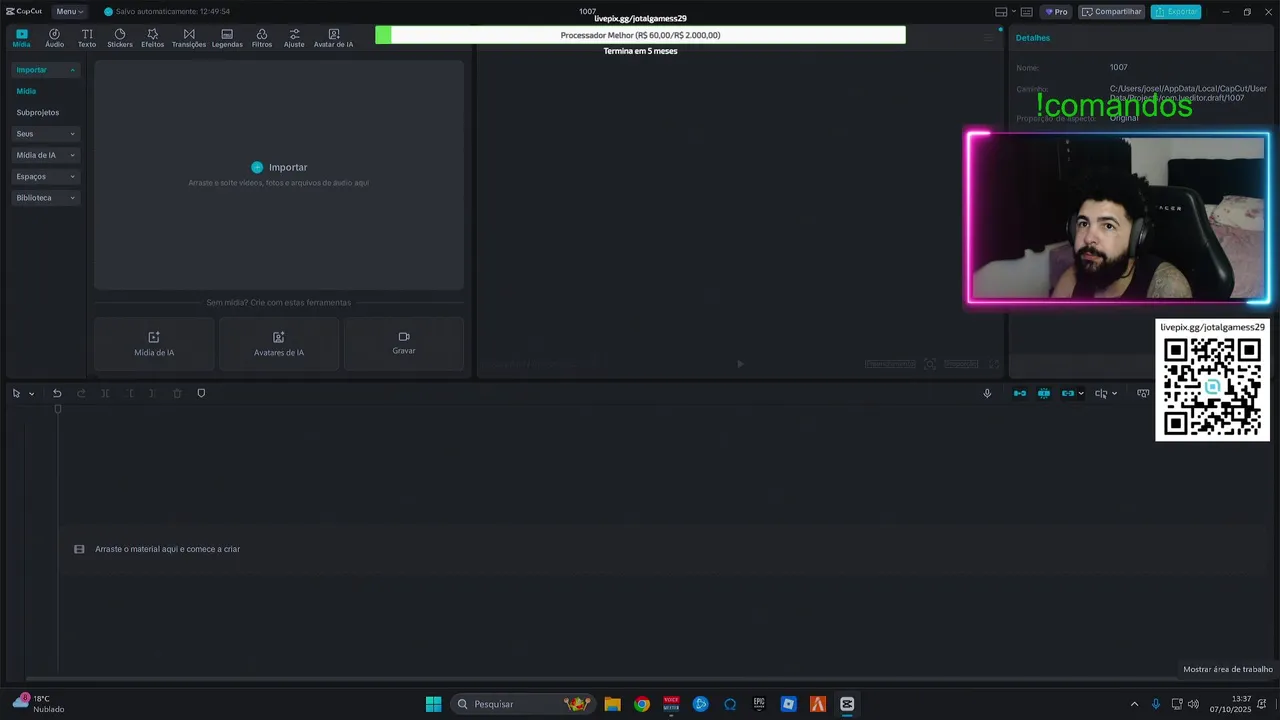Select the Detalhes panel tab
The width and height of the screenshot is (1280, 720).
click(x=1033, y=38)
